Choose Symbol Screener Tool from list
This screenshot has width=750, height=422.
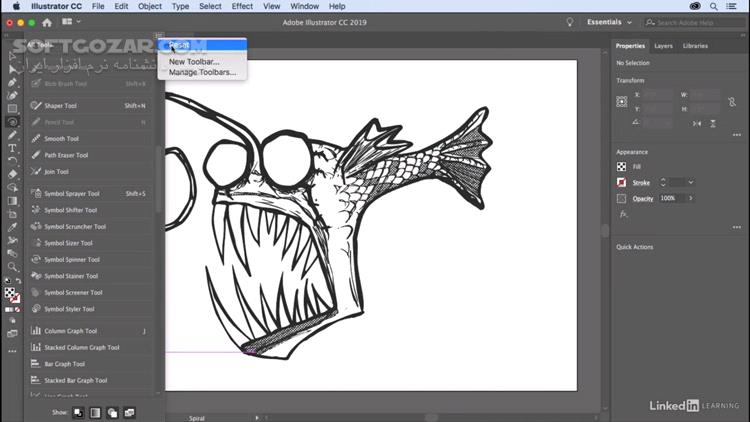pos(88,292)
